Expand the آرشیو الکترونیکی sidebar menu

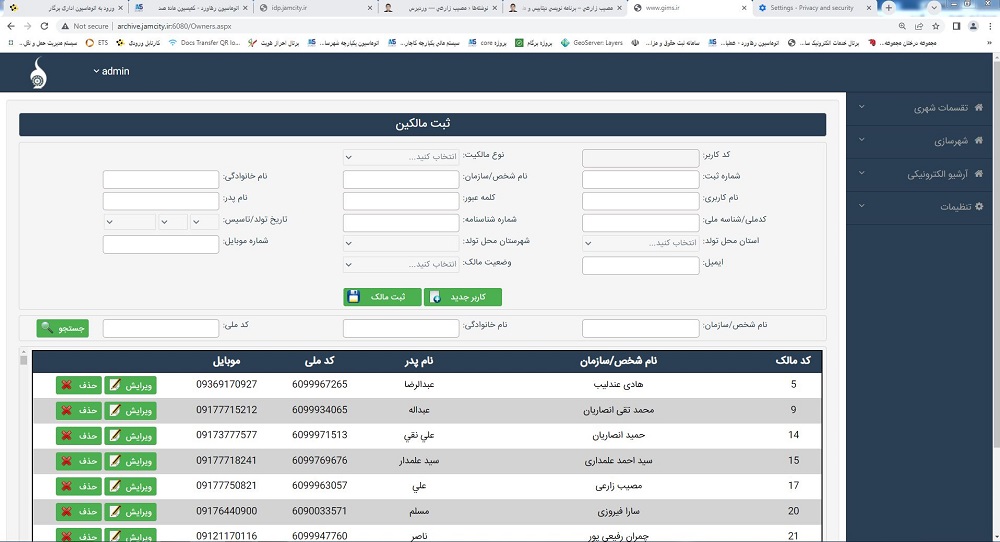tap(922, 173)
